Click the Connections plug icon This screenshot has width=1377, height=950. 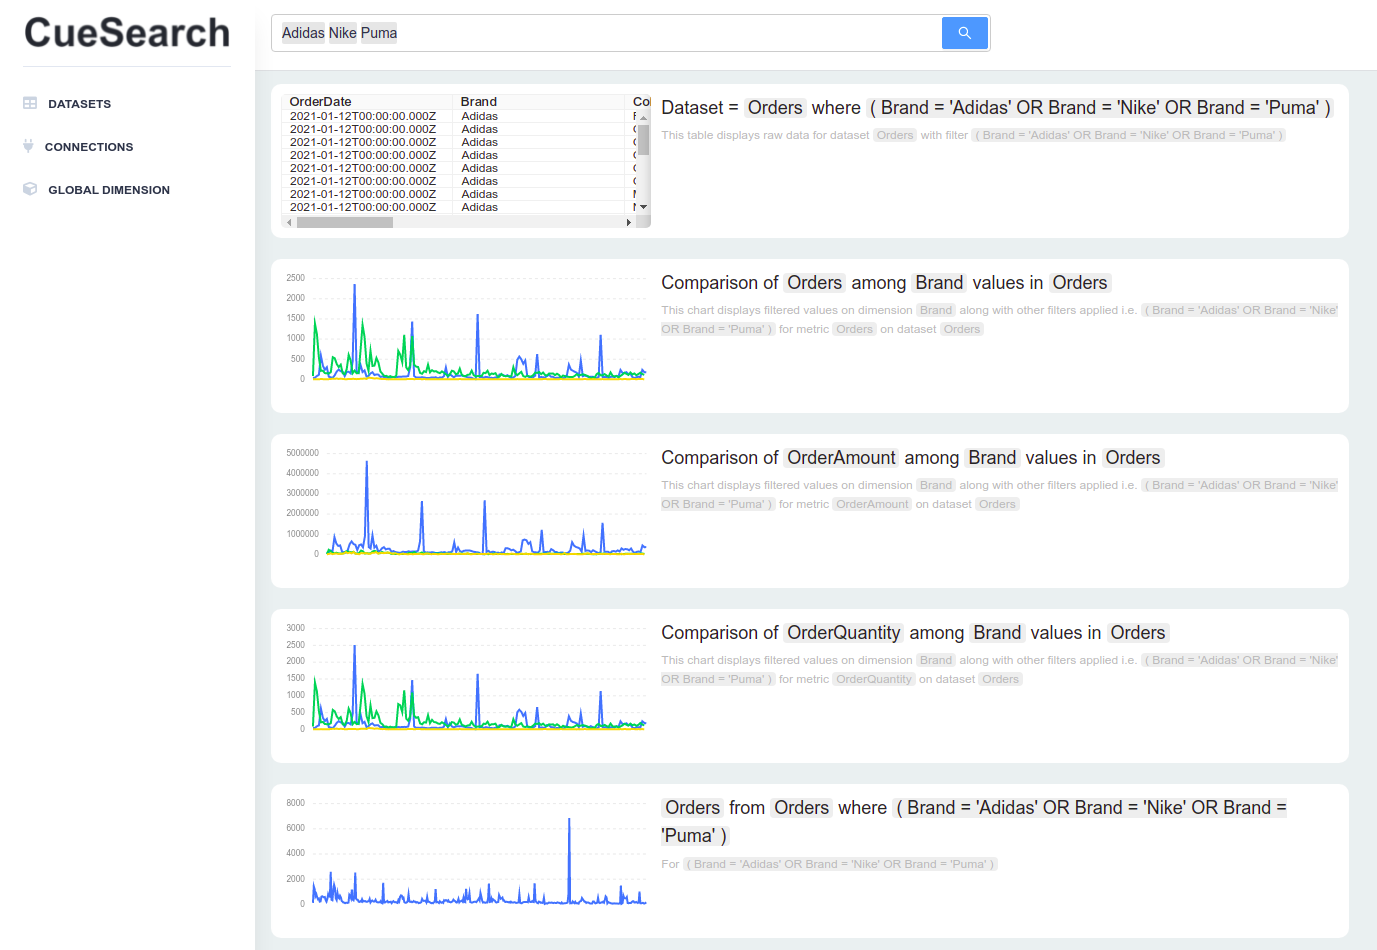click(x=29, y=146)
